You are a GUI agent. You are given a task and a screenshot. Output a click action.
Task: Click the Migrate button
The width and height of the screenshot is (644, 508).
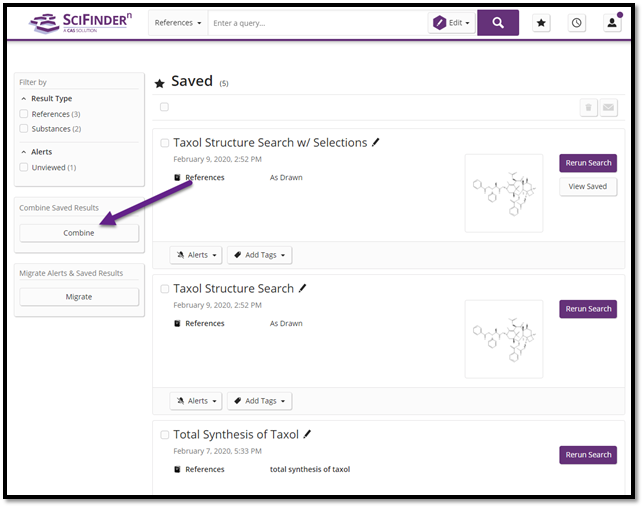click(79, 297)
